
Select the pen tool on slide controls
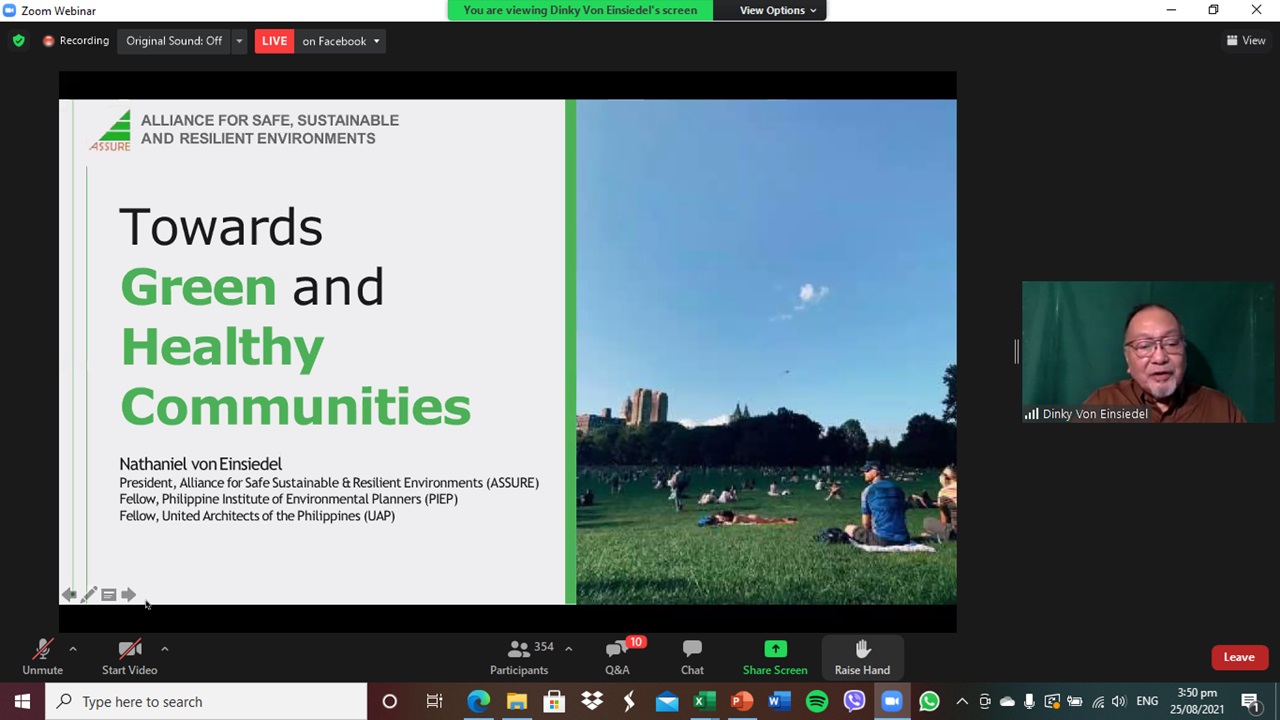coord(89,595)
